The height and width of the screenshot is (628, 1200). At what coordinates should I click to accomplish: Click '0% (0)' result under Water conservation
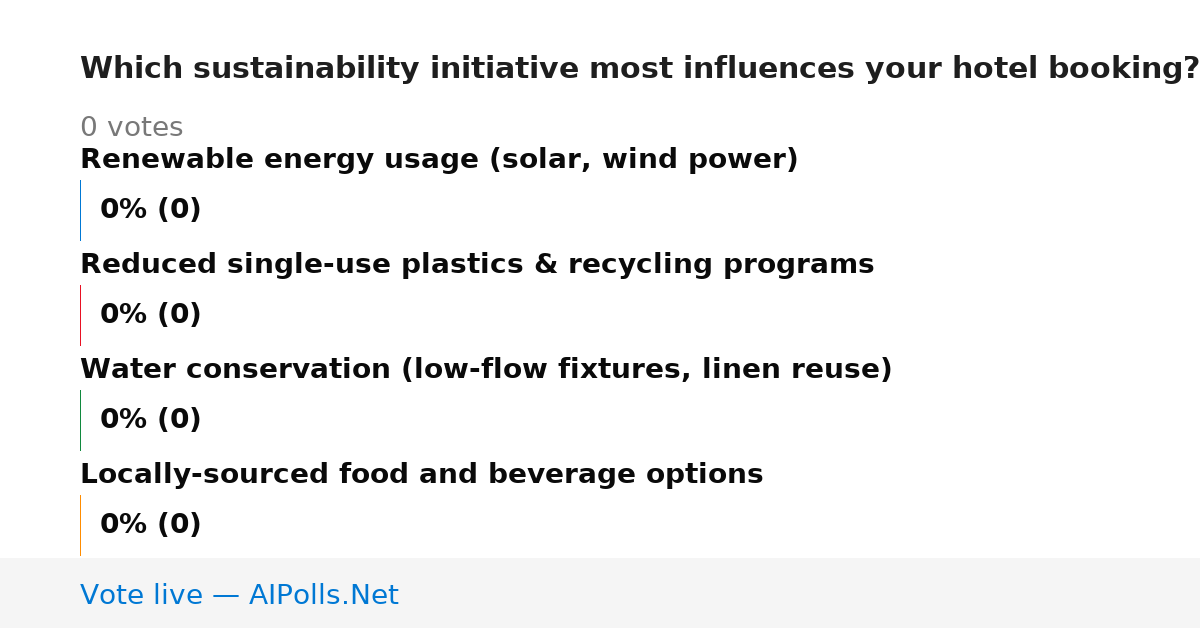[x=151, y=420]
